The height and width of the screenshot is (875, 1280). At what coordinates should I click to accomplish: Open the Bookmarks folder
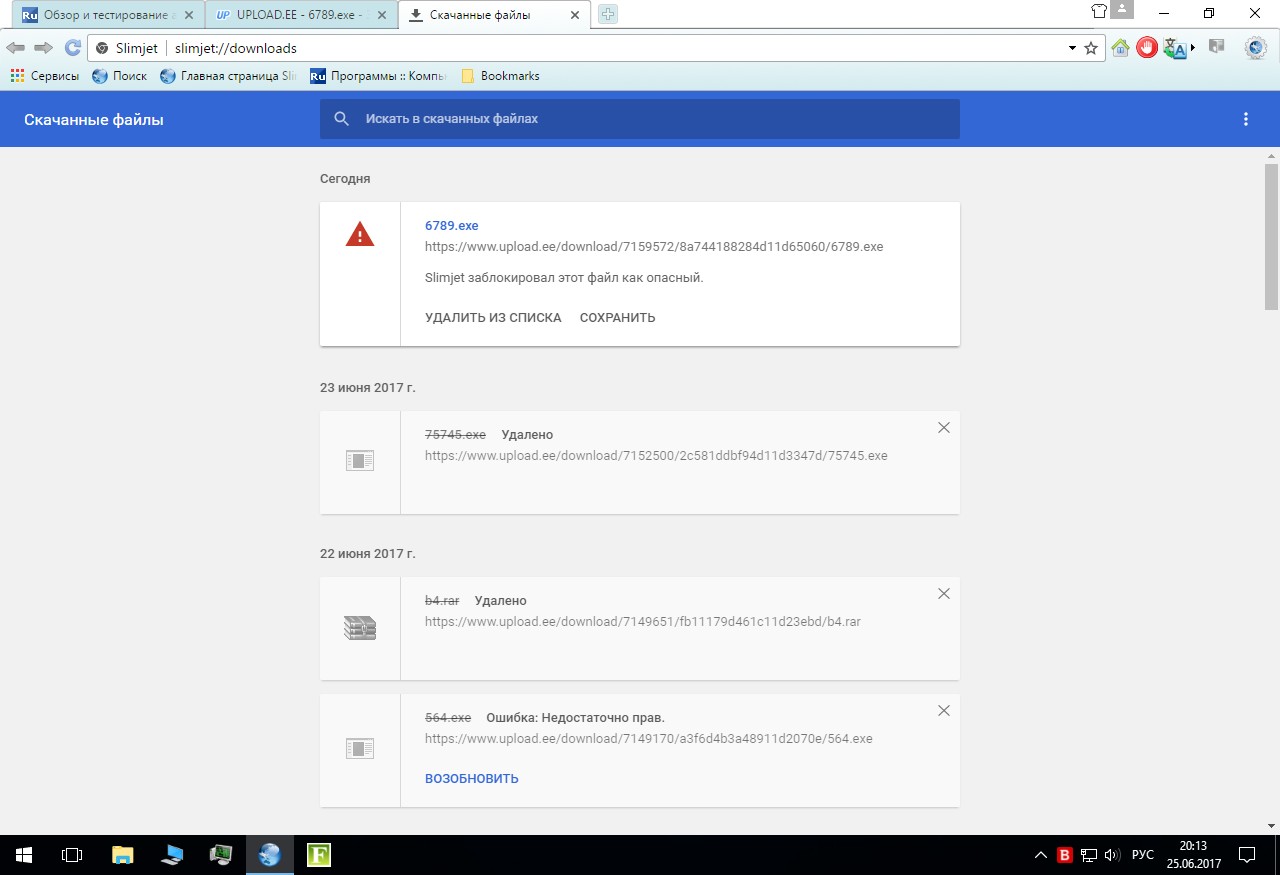tap(500, 76)
